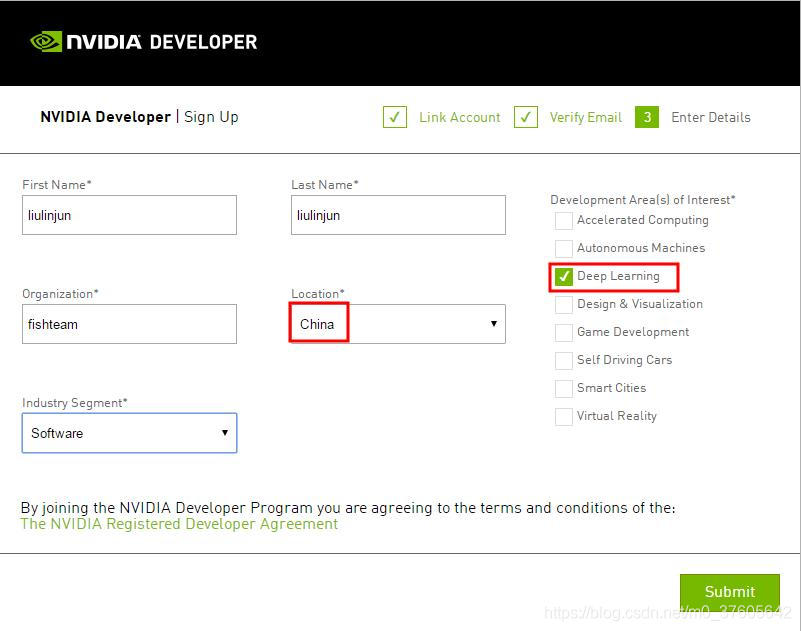
Task: Click the Development Area(s) of Interest label
Action: click(643, 200)
